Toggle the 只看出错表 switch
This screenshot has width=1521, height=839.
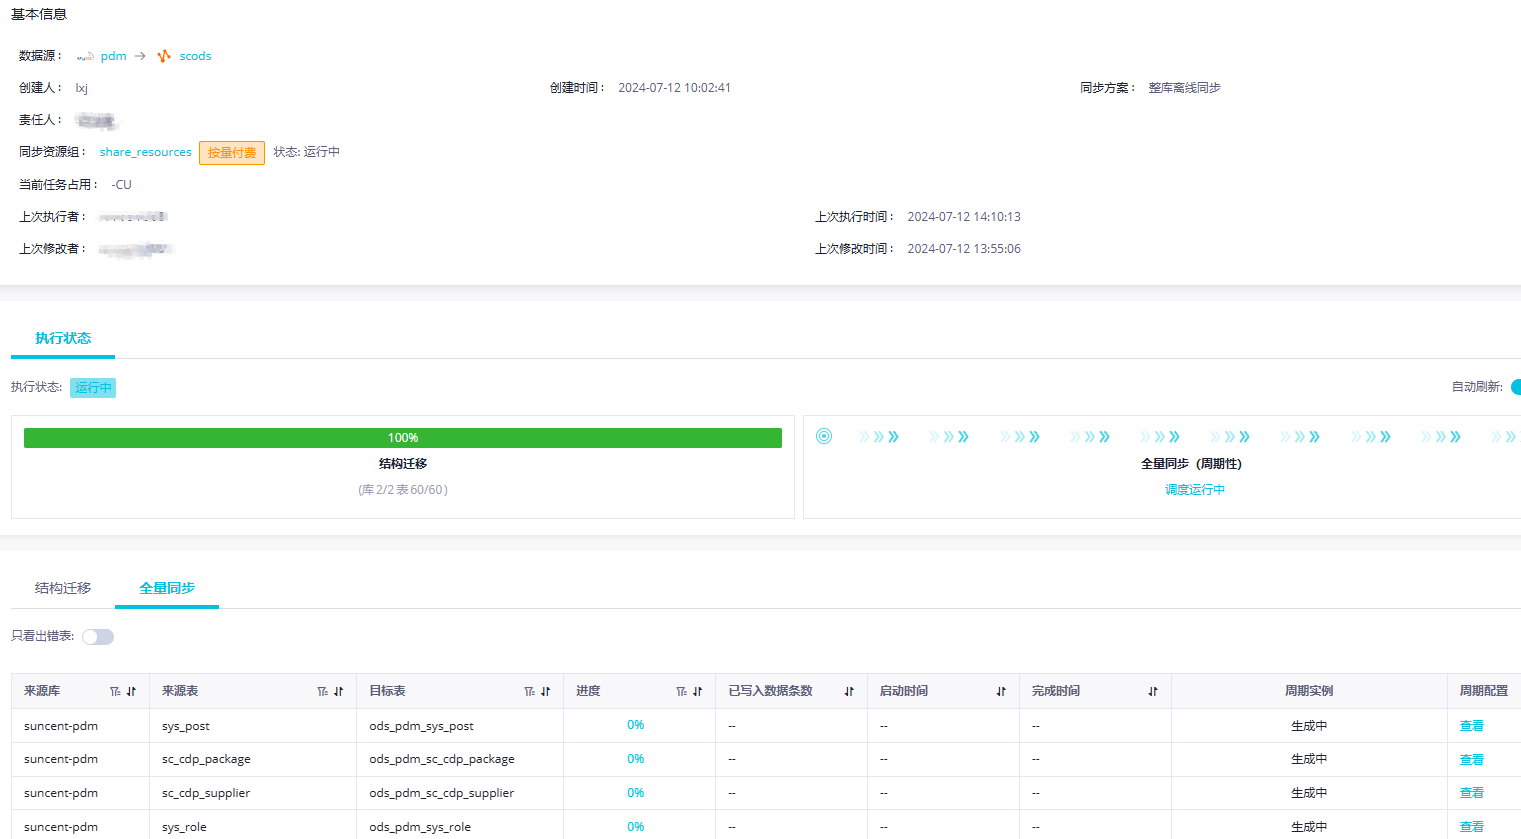[x=98, y=637]
